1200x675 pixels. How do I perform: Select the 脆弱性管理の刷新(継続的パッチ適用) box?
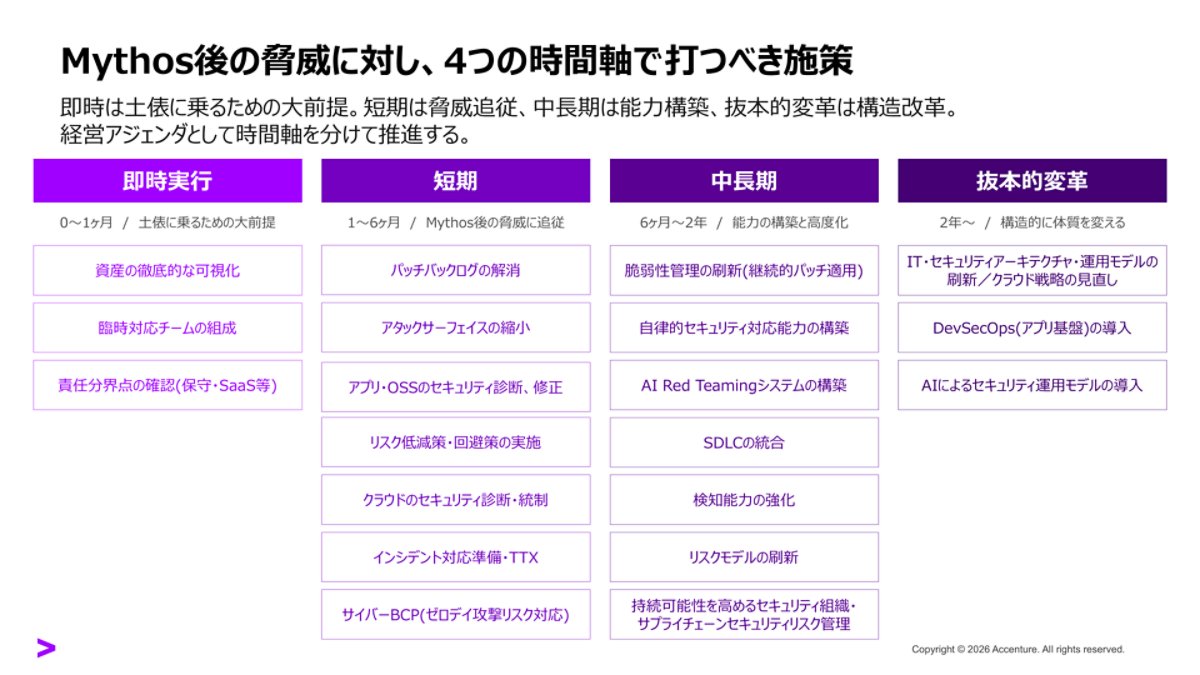point(744,270)
